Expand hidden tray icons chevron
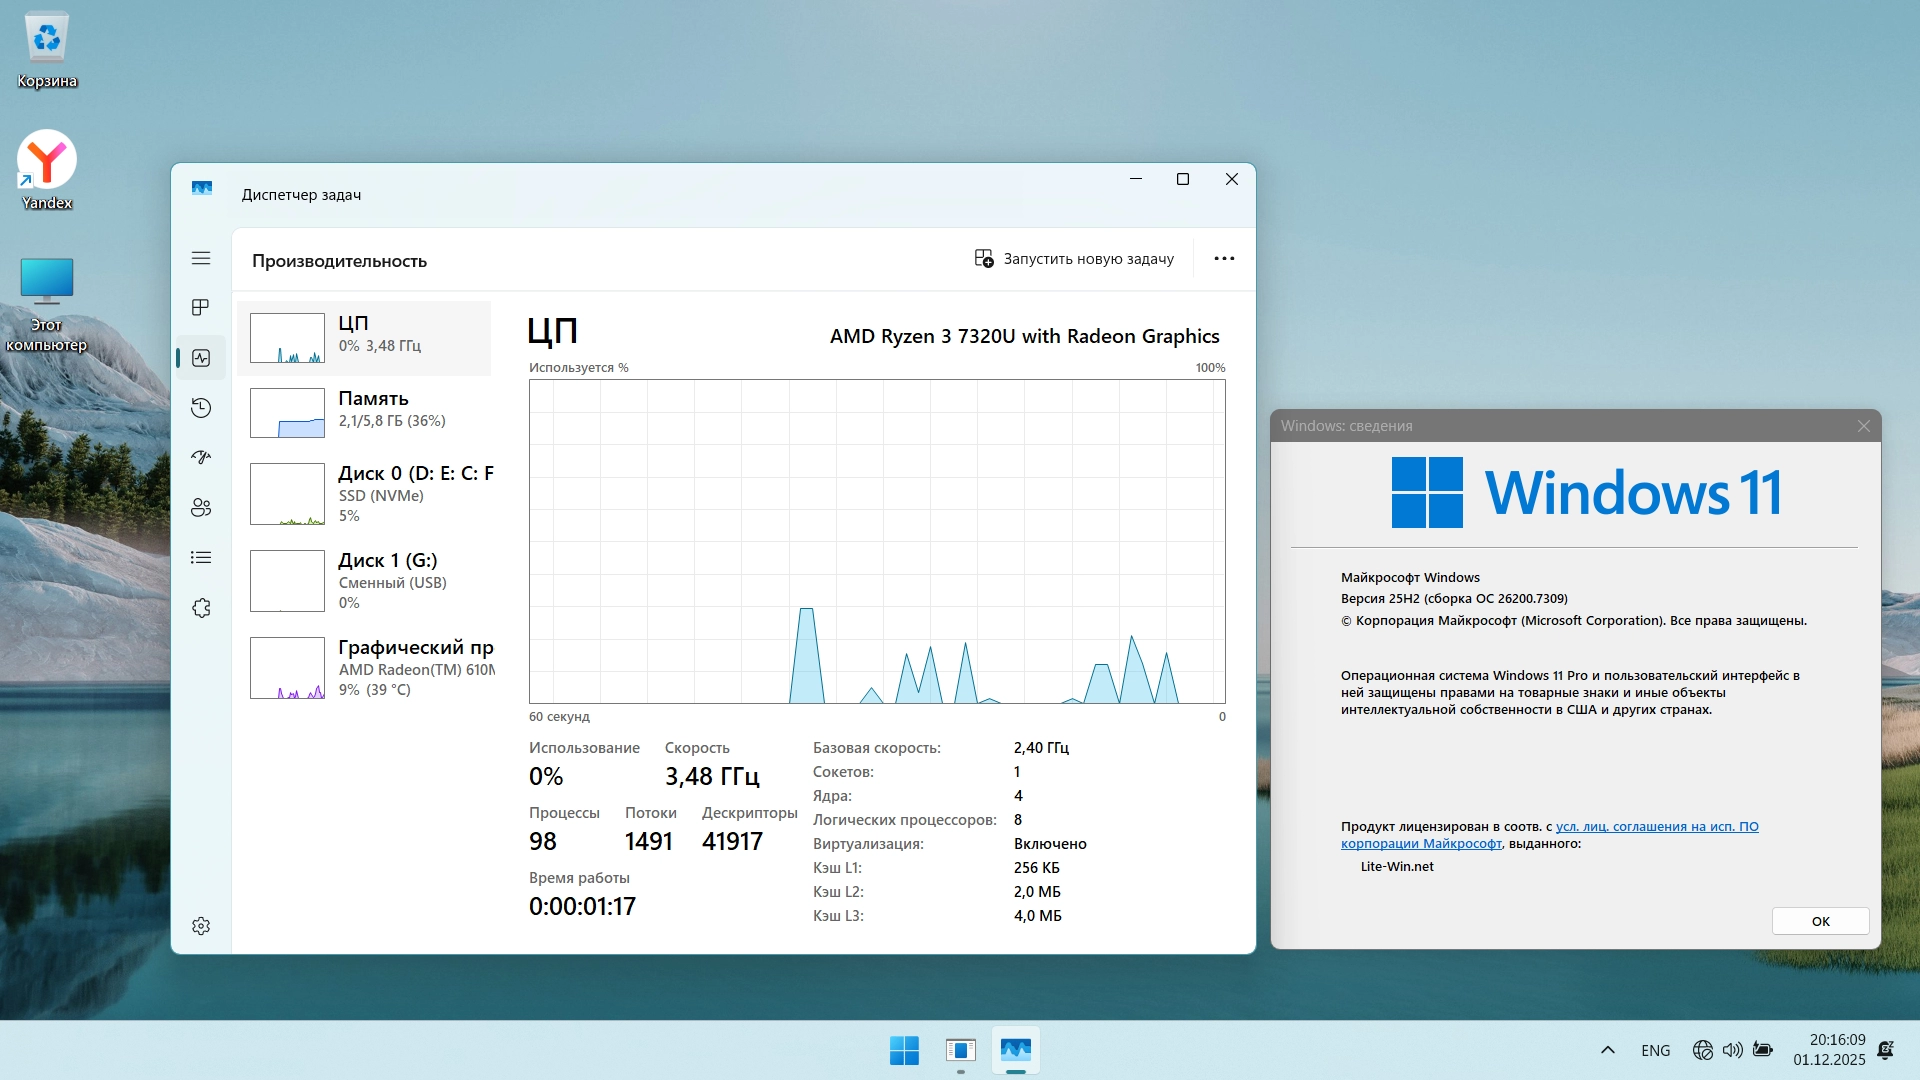Image resolution: width=1920 pixels, height=1080 pixels. pos(1608,1050)
